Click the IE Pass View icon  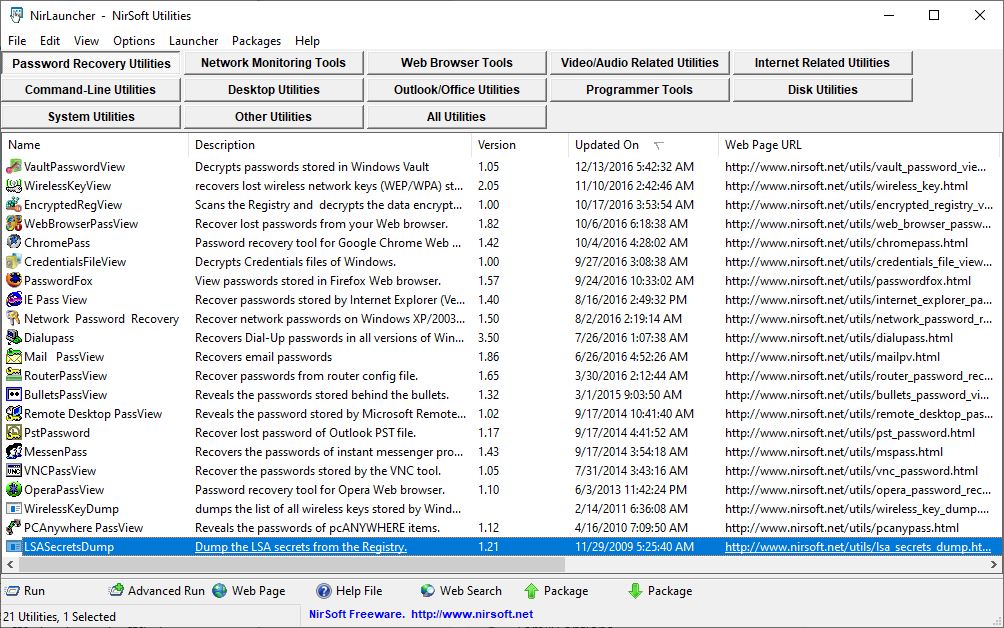[13, 300]
